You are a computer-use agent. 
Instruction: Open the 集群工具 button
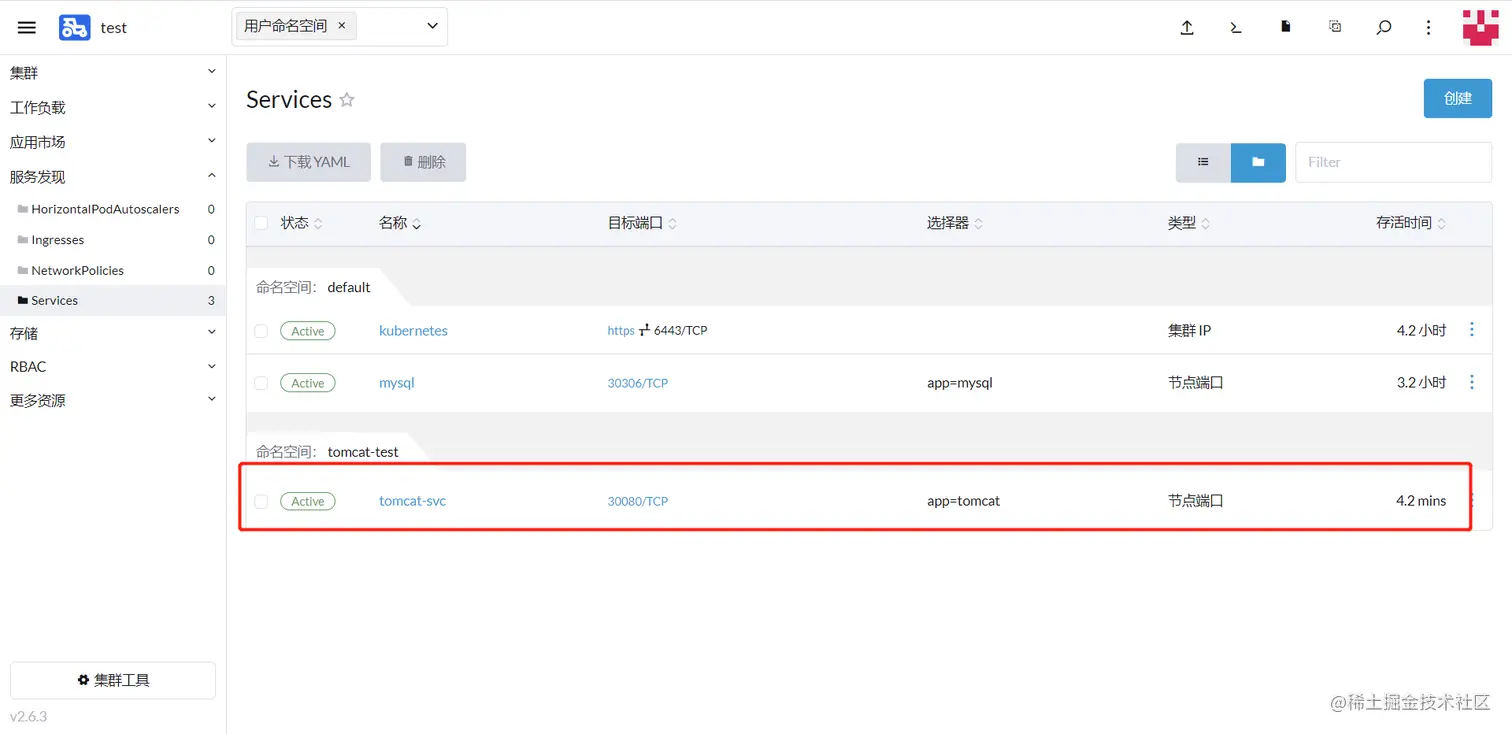point(113,680)
